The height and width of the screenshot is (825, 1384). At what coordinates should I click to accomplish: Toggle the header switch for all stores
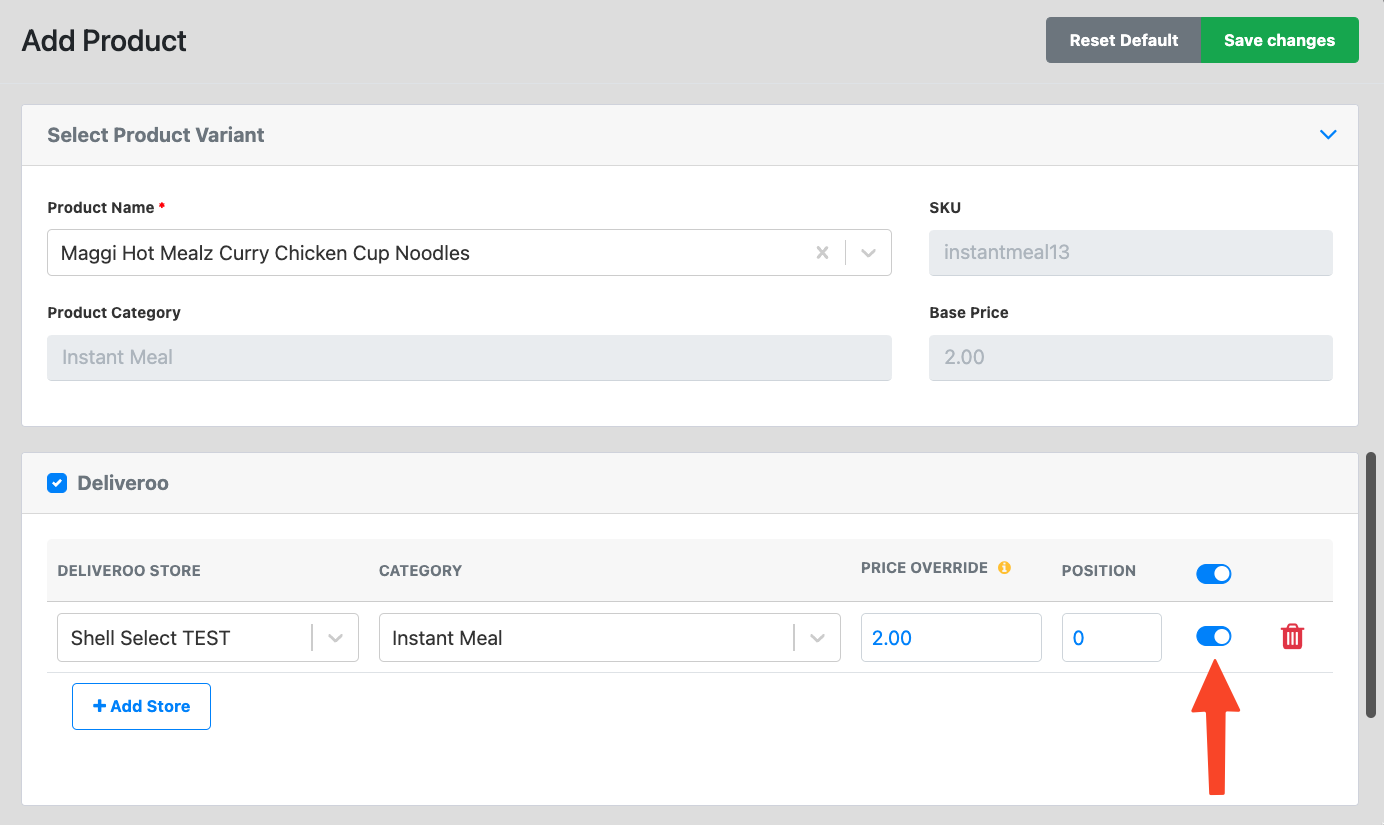click(x=1214, y=574)
